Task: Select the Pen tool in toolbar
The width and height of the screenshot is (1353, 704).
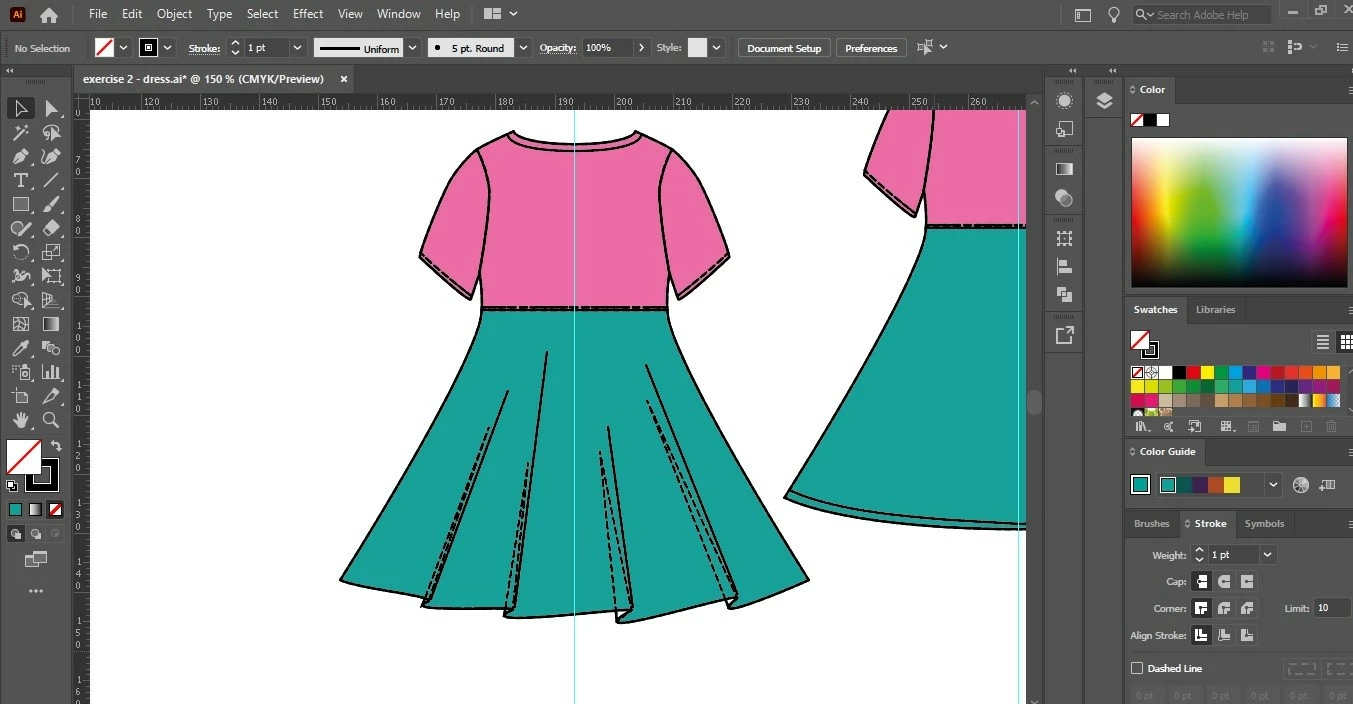Action: click(20, 156)
